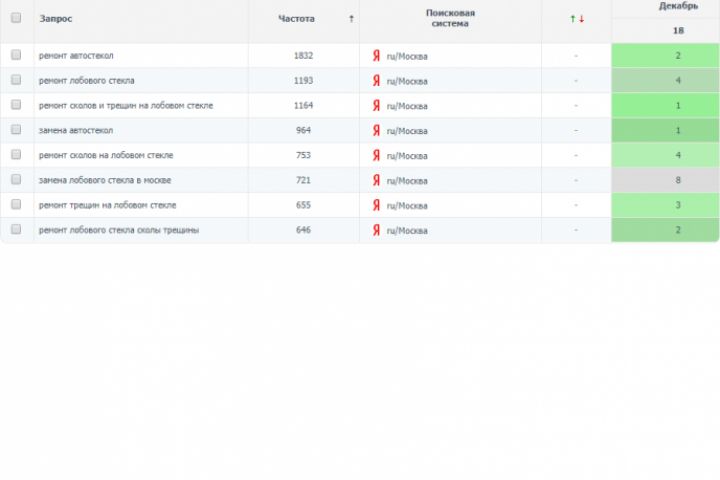This screenshot has width=720, height=480.
Task: Click ru/Москва in the 646 frequency row
Action: [407, 231]
